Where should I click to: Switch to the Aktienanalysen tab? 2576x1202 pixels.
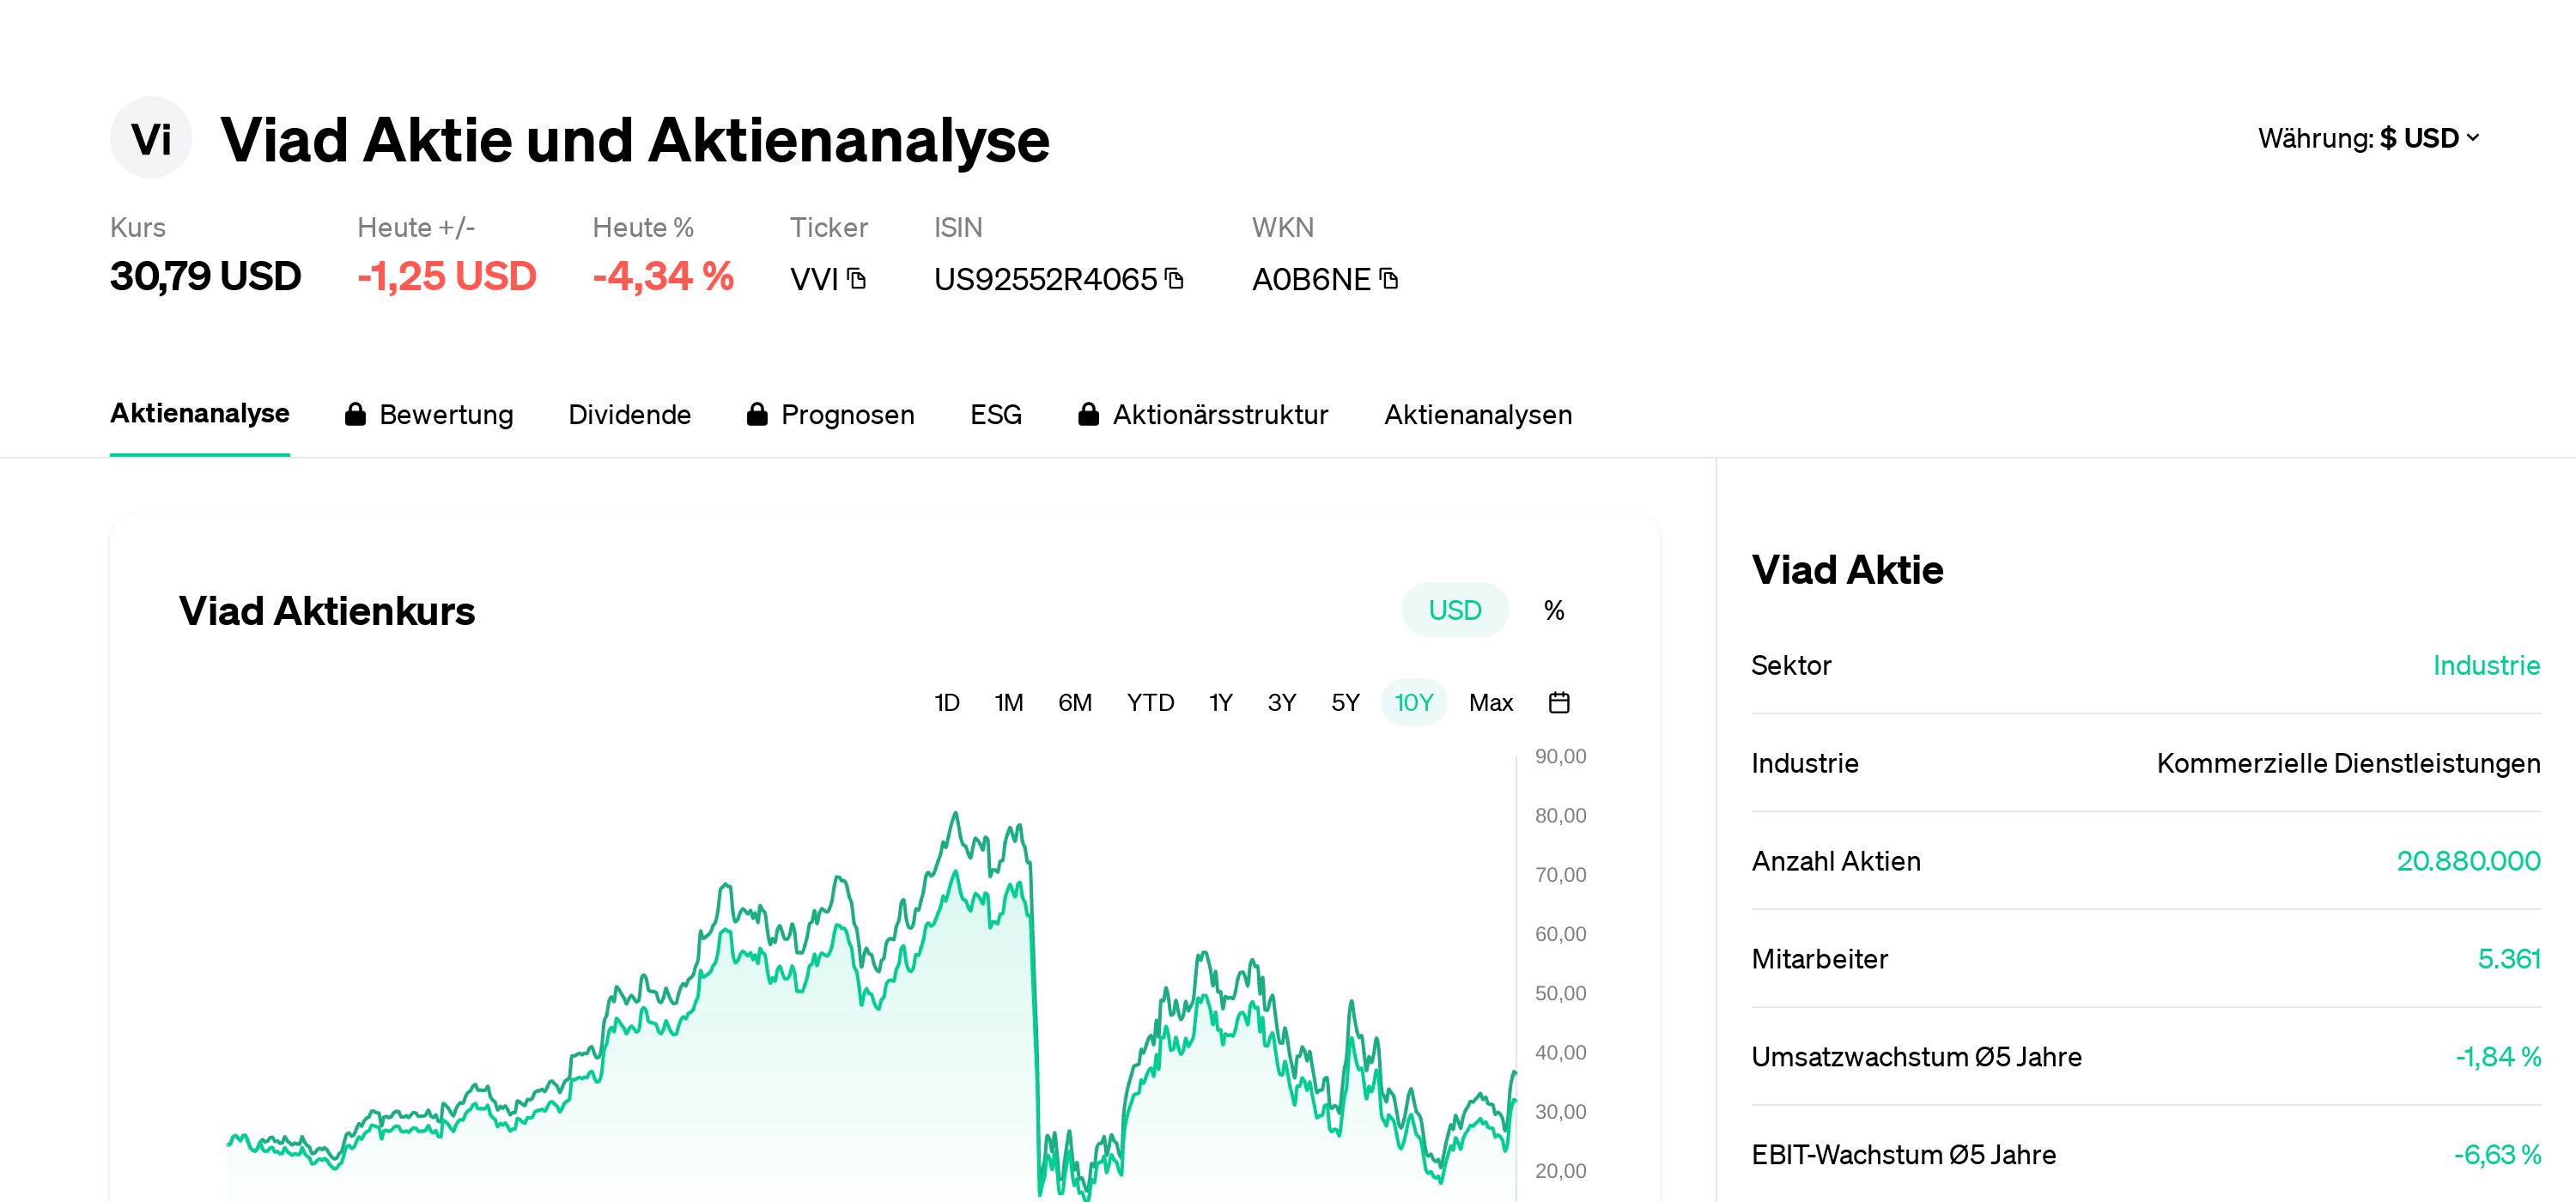point(1478,414)
